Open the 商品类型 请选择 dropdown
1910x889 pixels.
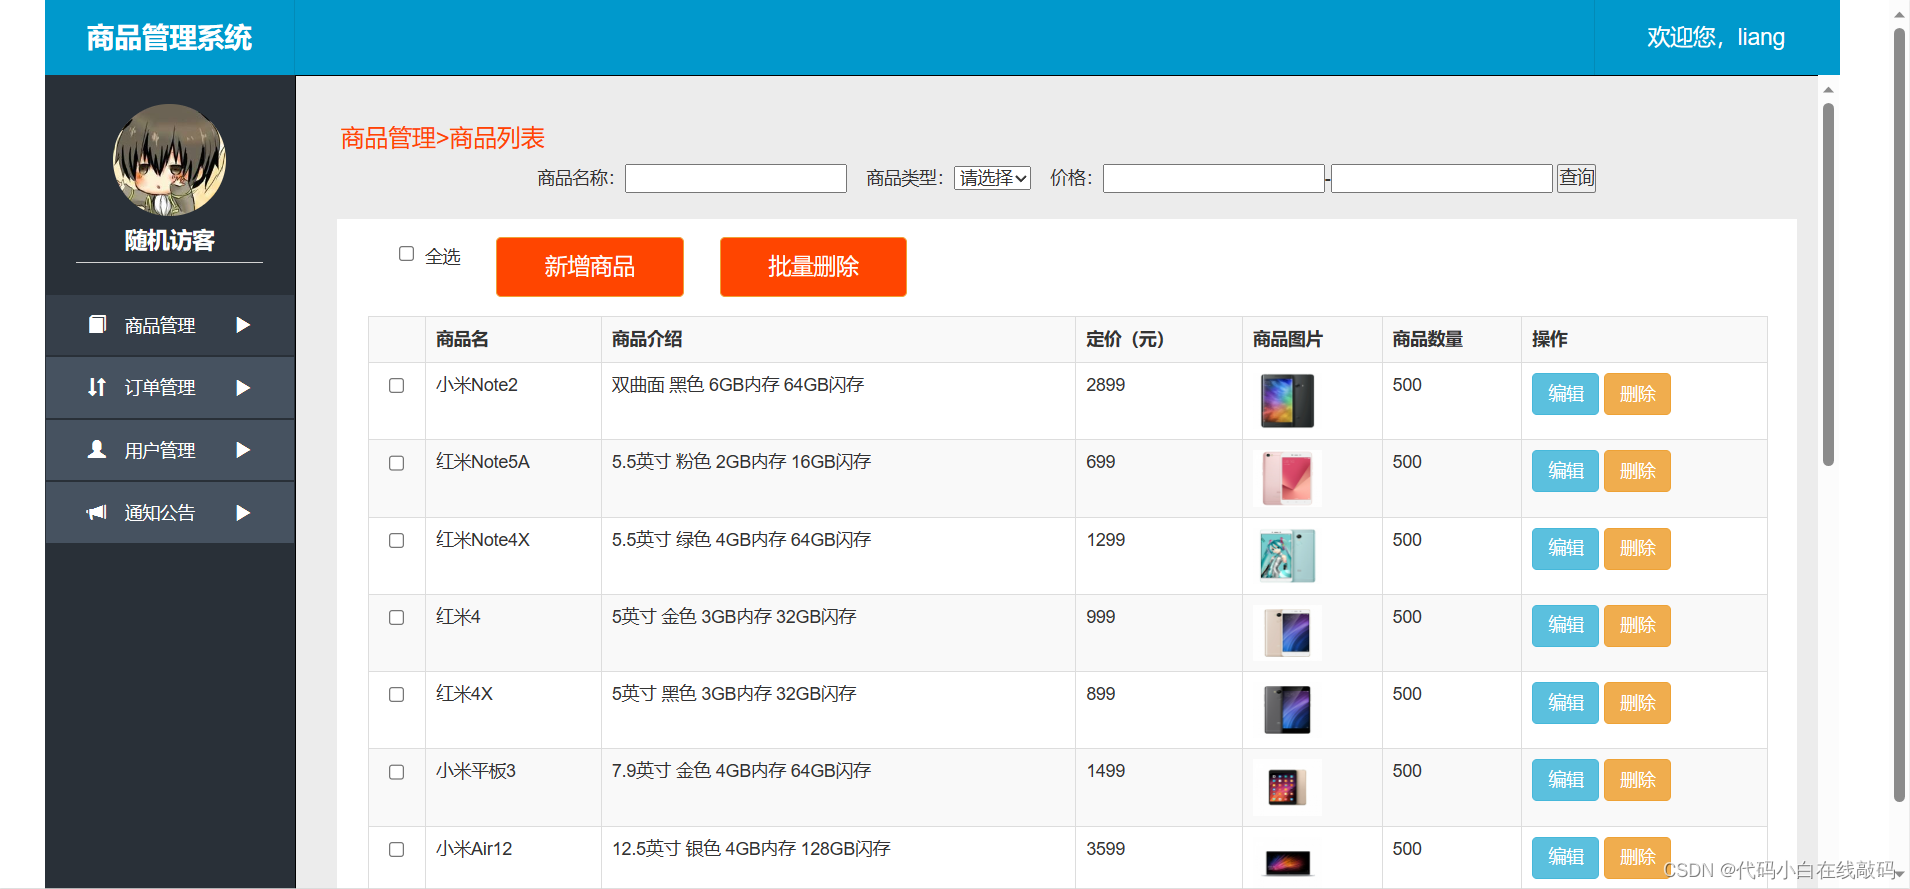tap(992, 178)
